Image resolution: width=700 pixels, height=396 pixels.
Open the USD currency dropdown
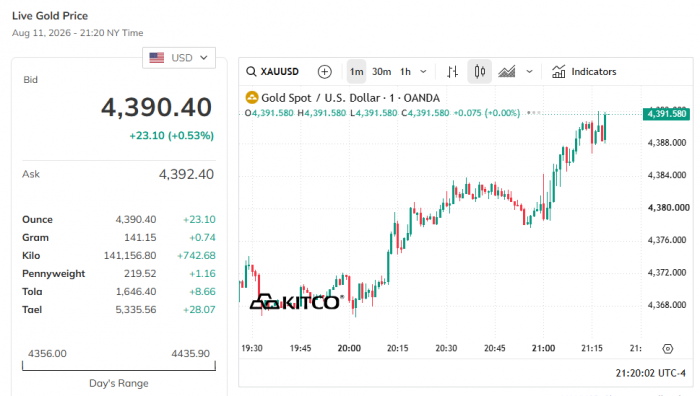[x=179, y=58]
